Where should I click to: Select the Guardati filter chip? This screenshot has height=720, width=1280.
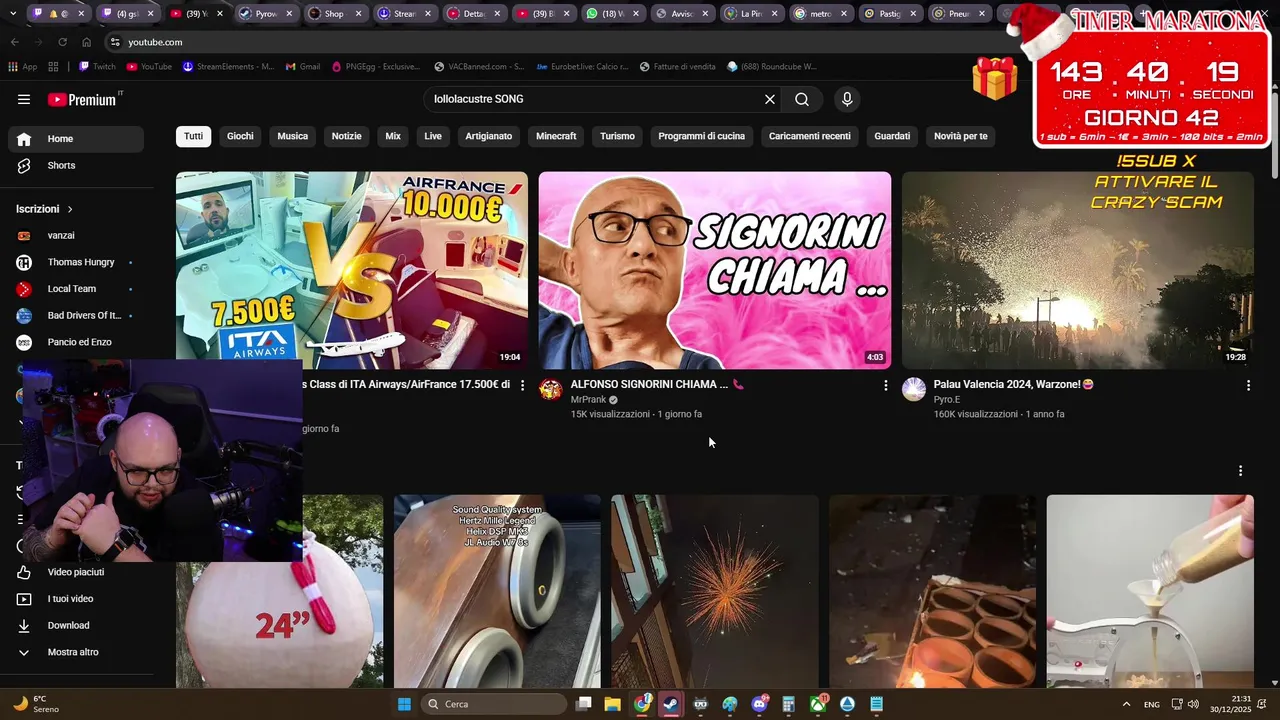(892, 136)
